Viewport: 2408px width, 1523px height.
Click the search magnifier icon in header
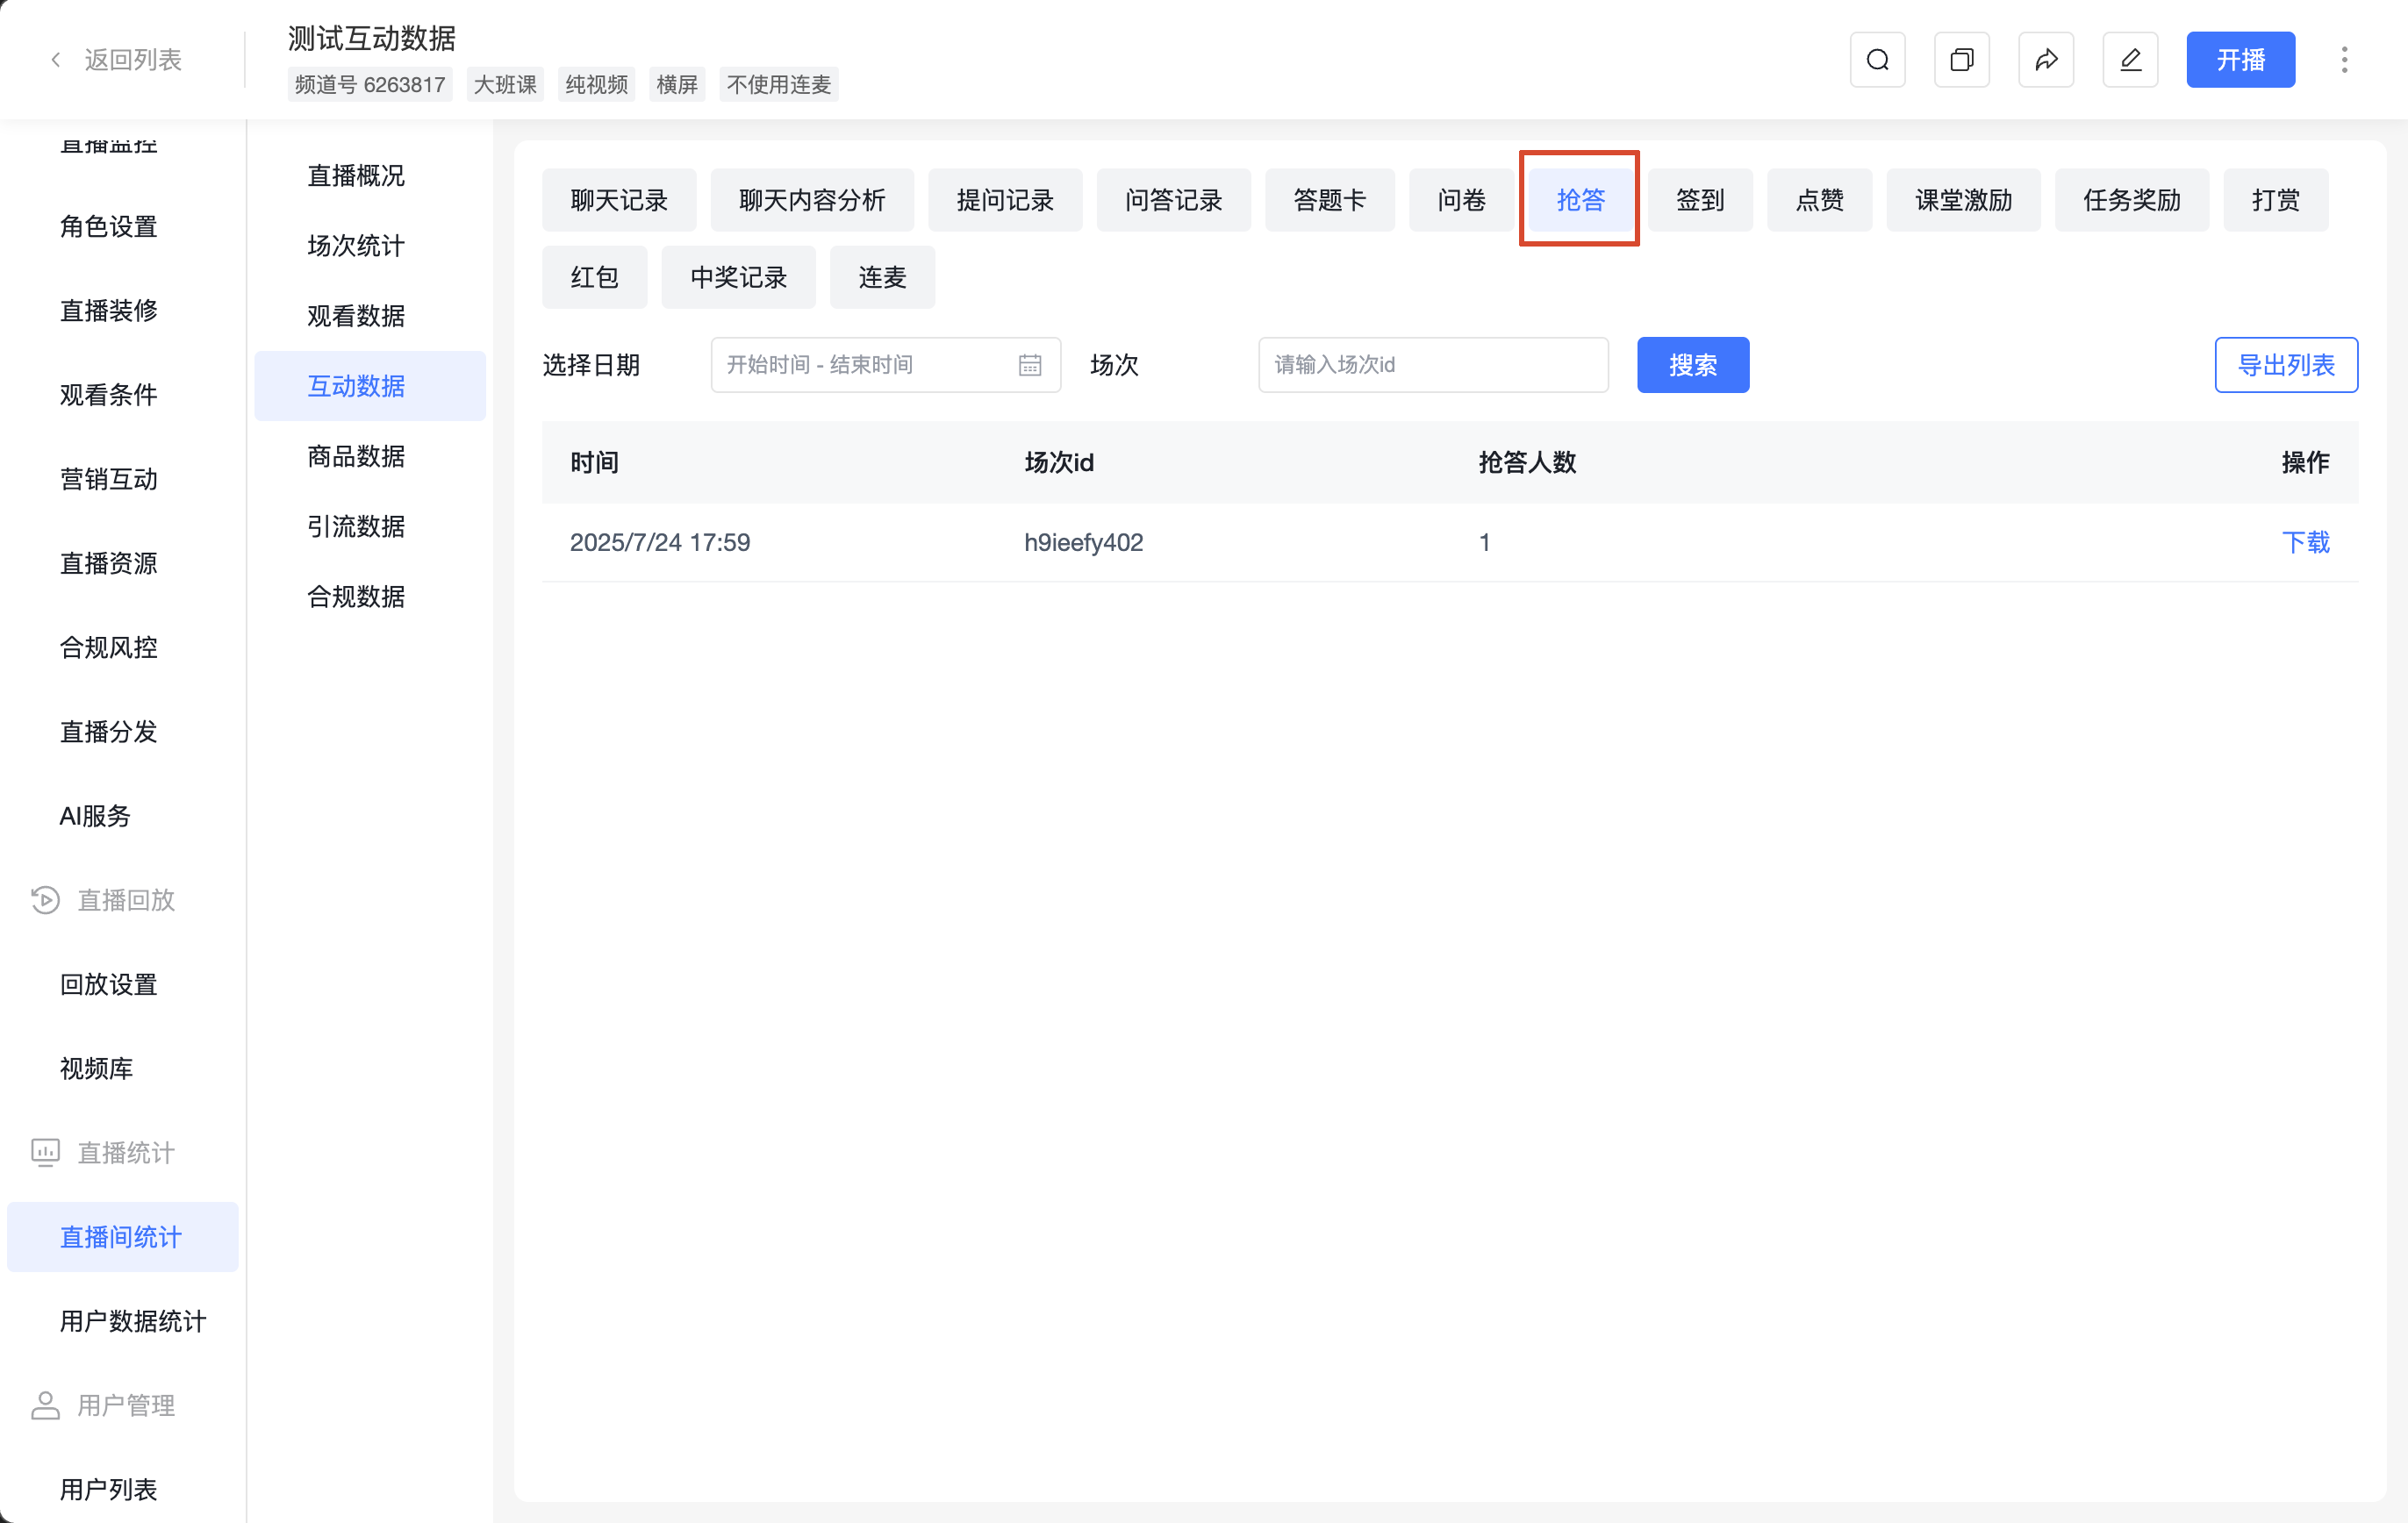(x=1877, y=60)
